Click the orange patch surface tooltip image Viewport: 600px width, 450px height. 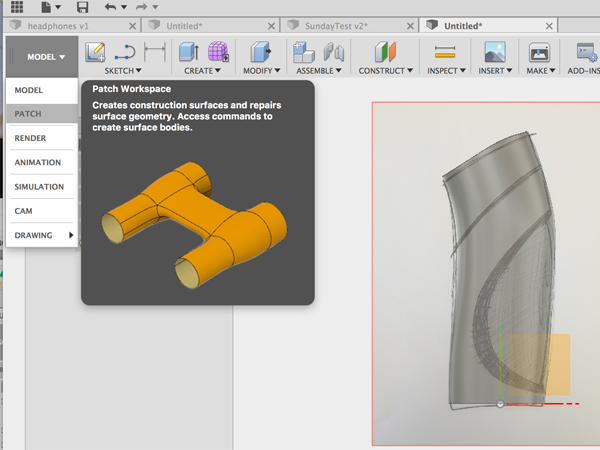click(x=194, y=225)
